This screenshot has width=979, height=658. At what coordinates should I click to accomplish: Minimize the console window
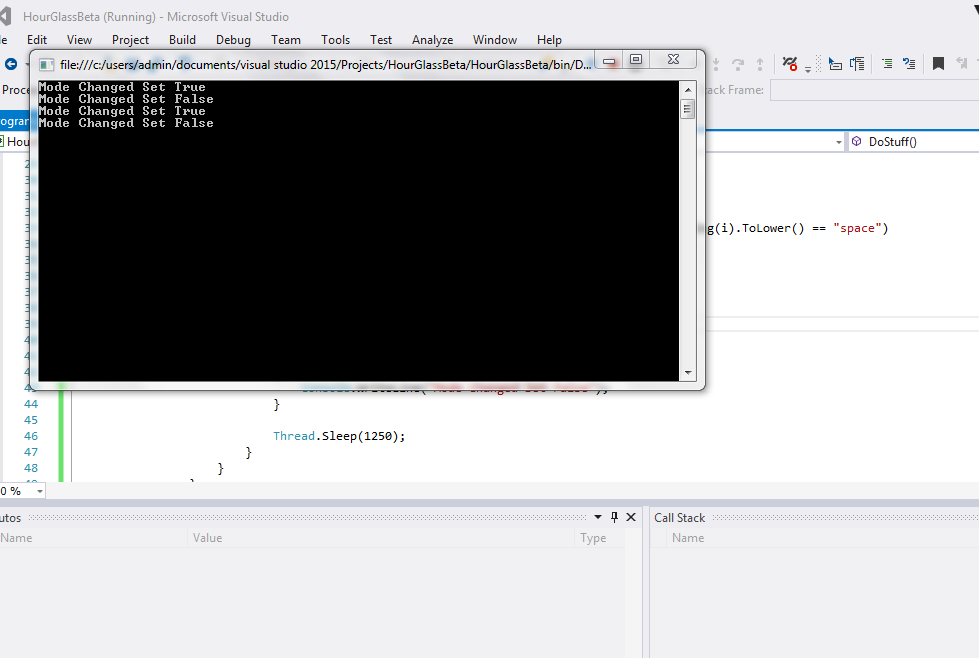pos(609,61)
